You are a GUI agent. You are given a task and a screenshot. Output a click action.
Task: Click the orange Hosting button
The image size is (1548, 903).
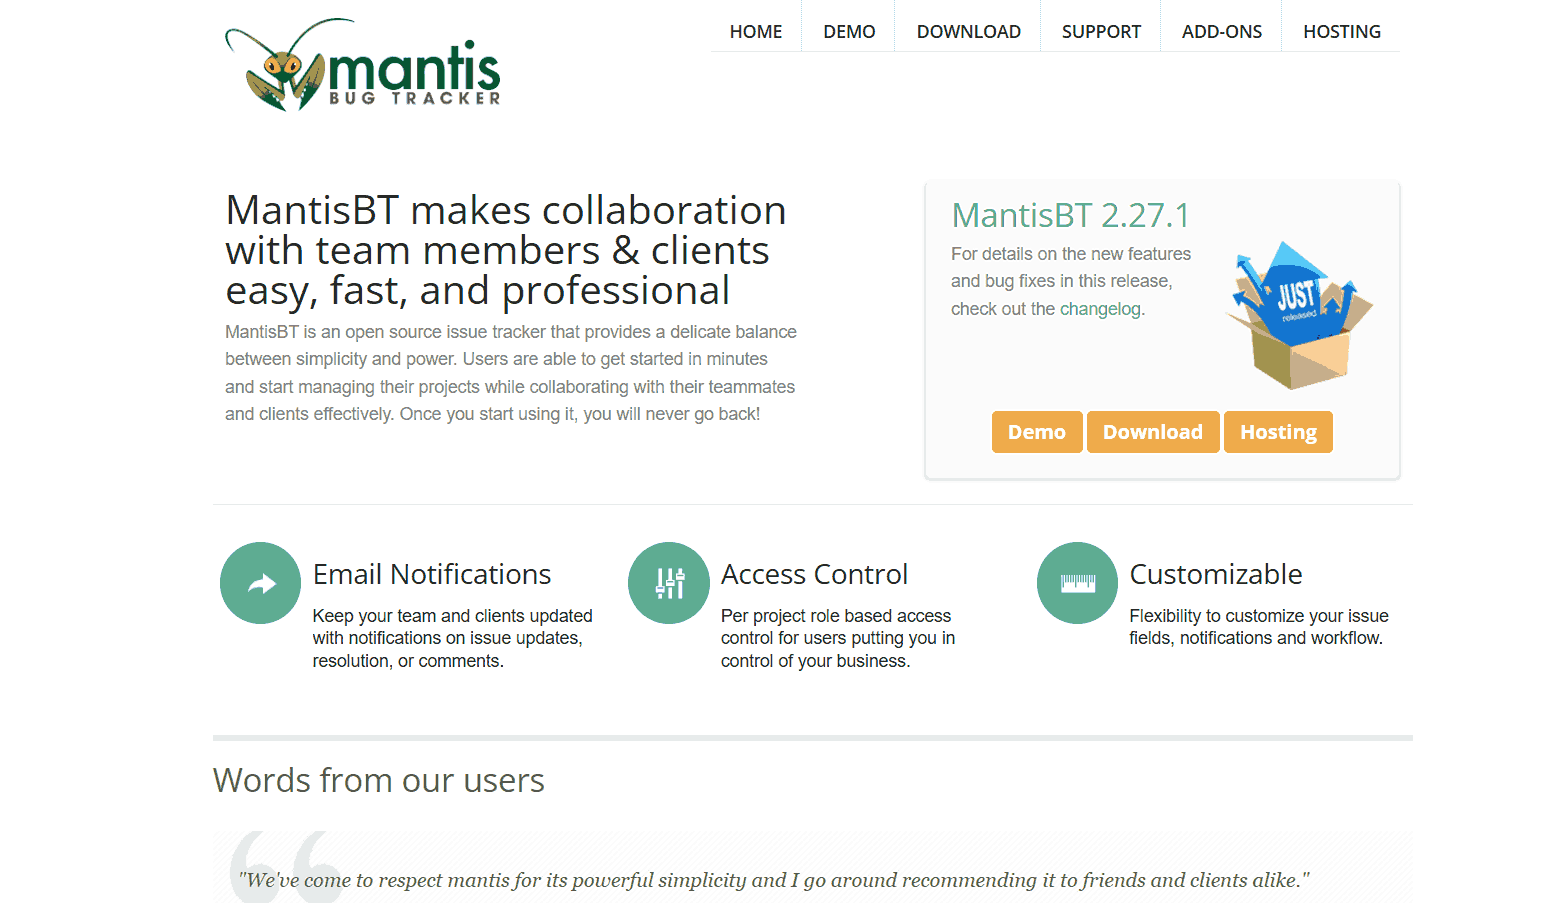(x=1278, y=431)
